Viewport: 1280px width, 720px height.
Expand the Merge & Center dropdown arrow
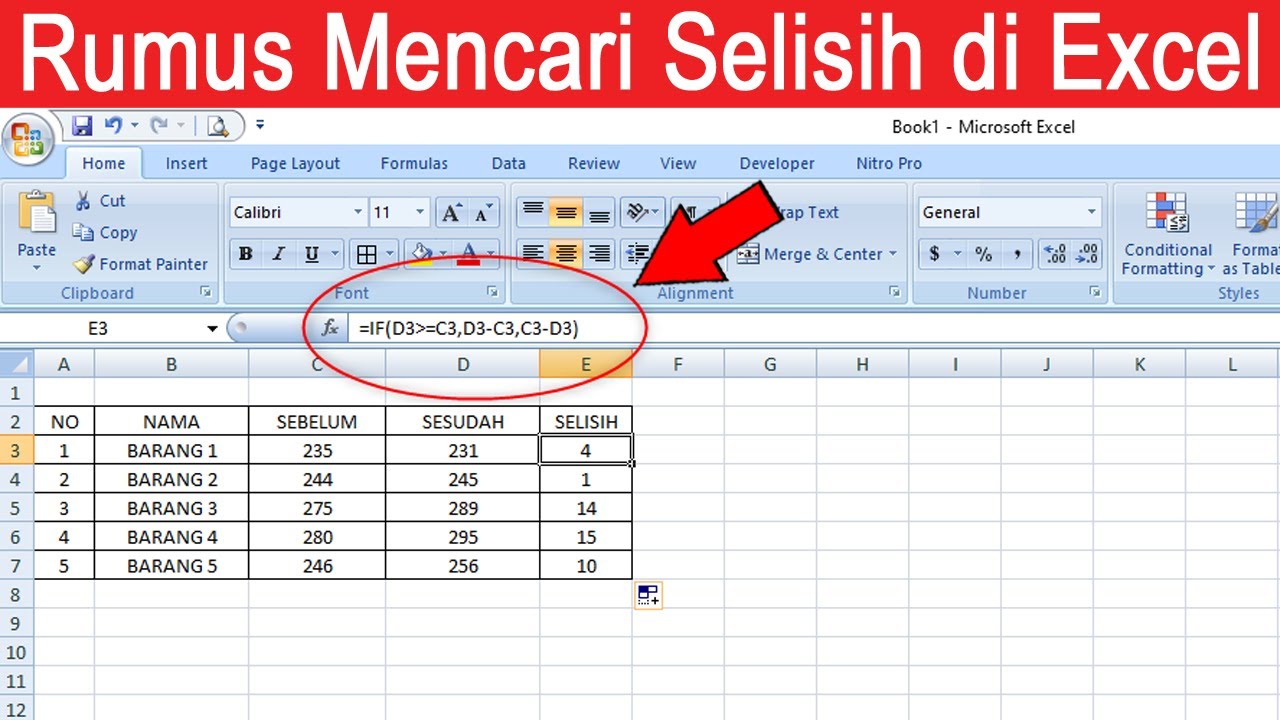pos(892,254)
